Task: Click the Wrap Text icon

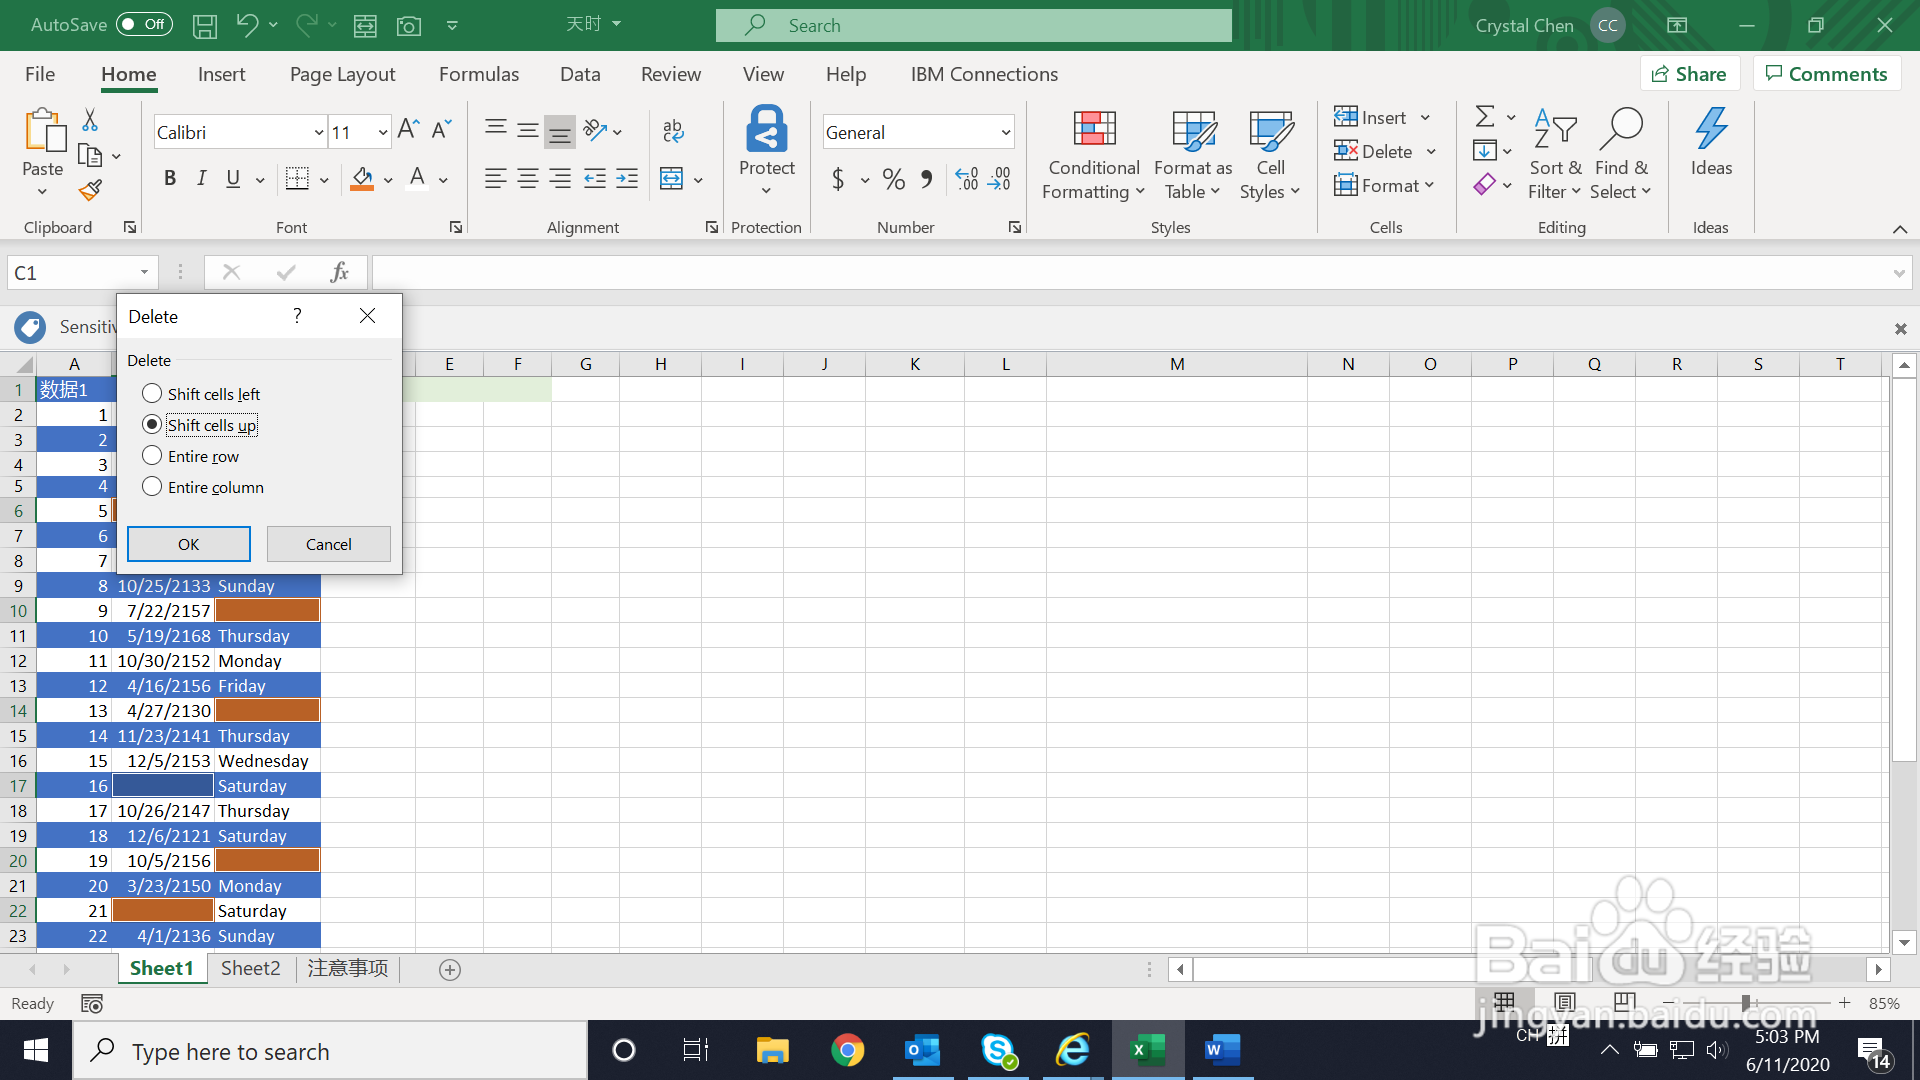Action: (673, 130)
